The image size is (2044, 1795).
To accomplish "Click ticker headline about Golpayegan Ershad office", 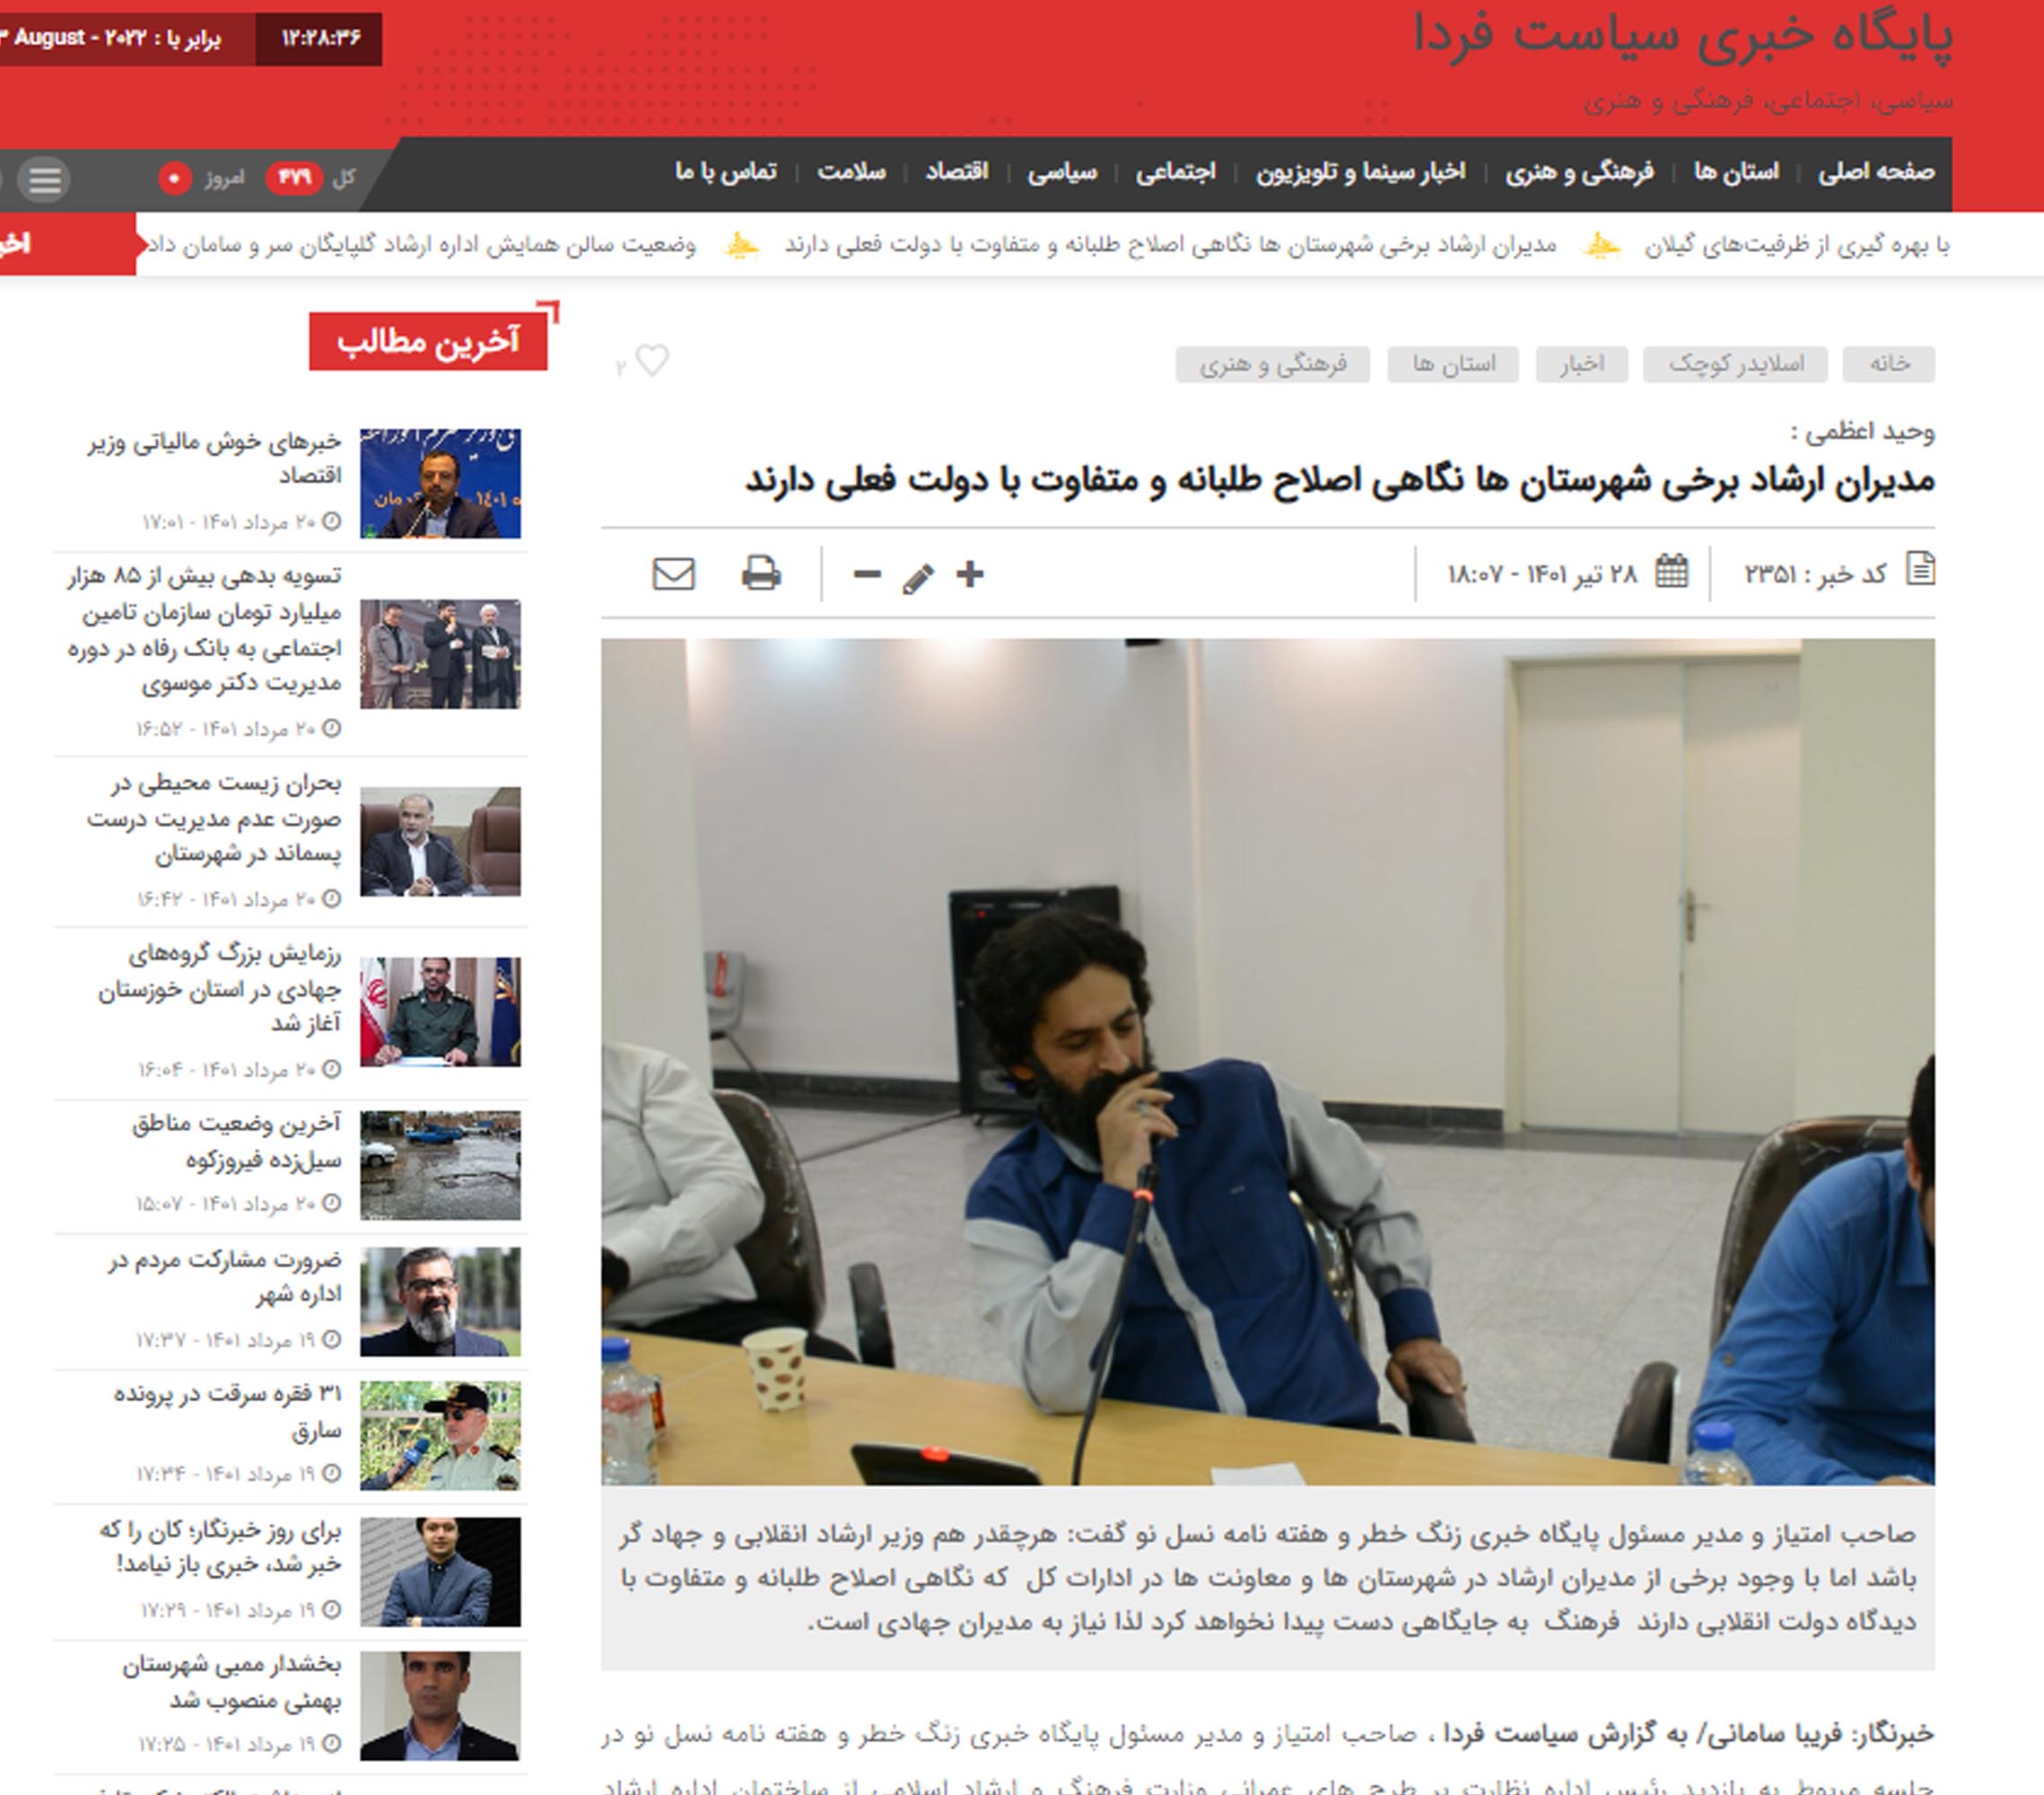I will [x=422, y=245].
